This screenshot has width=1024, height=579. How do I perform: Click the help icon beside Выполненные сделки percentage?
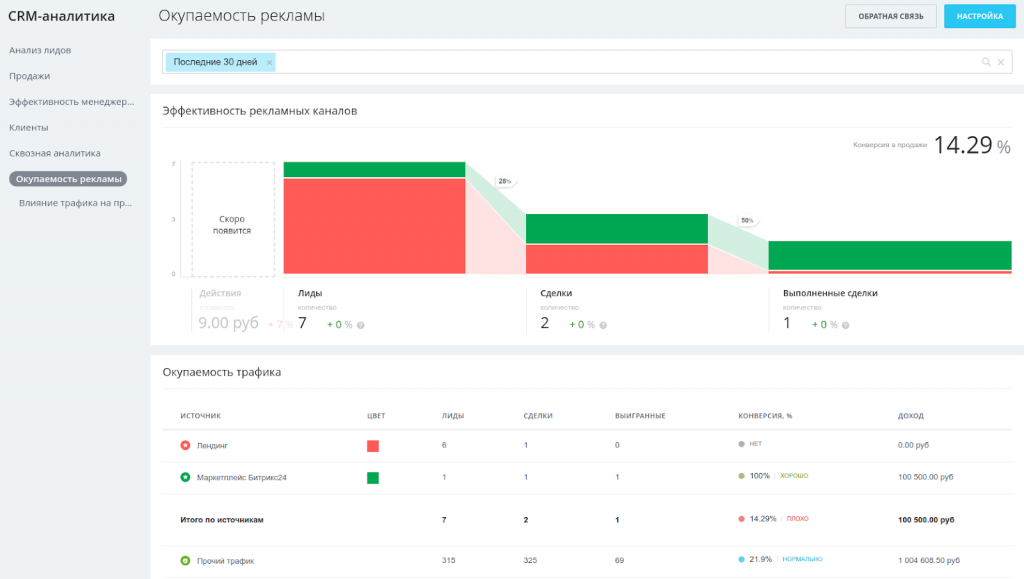click(x=845, y=325)
